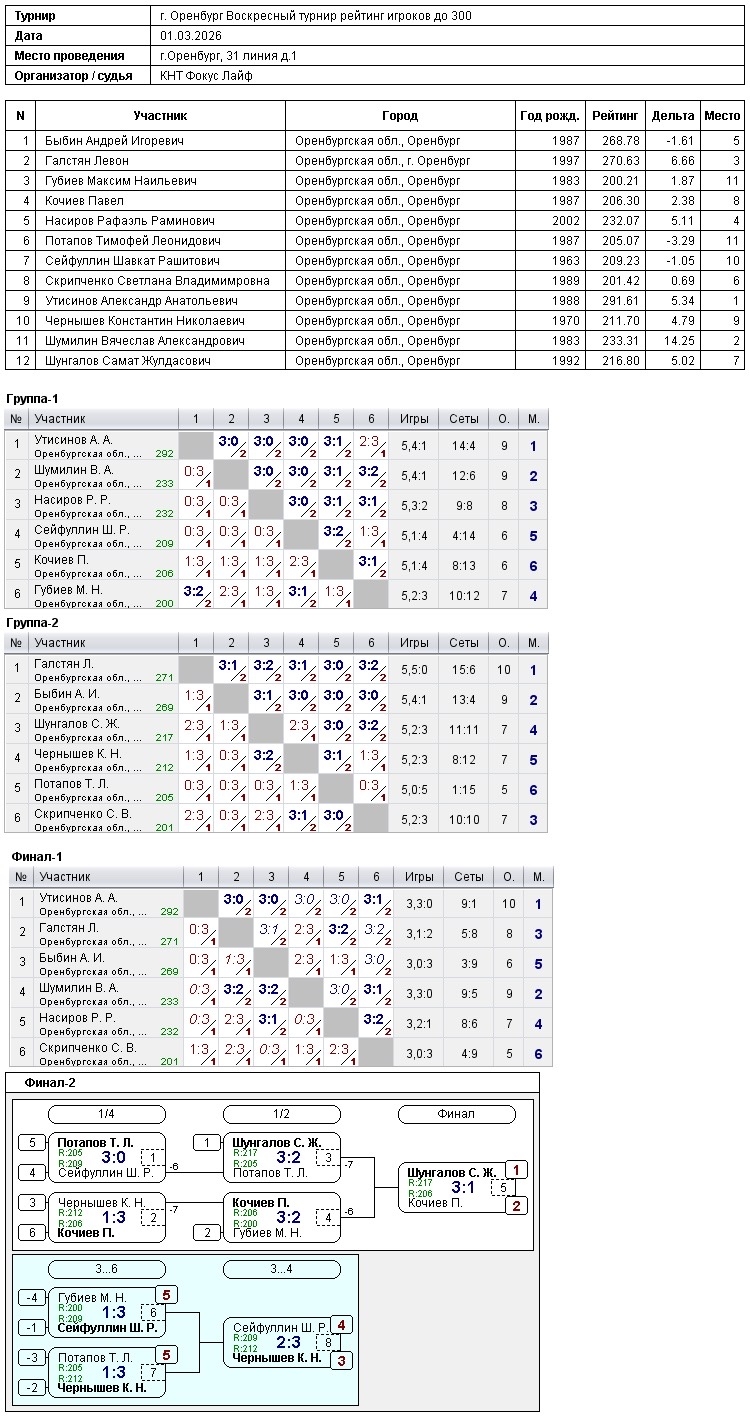
Task: Click the 3...4 placement round label
Action: point(281,1270)
